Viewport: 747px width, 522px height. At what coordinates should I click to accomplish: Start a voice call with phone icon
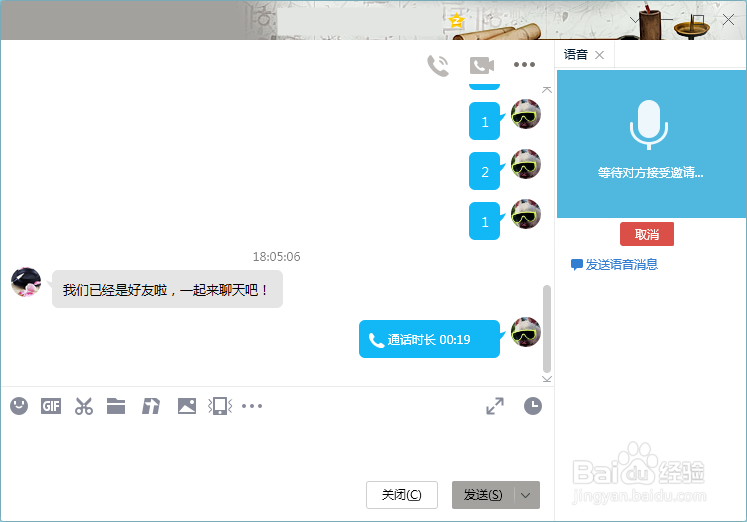click(x=438, y=66)
